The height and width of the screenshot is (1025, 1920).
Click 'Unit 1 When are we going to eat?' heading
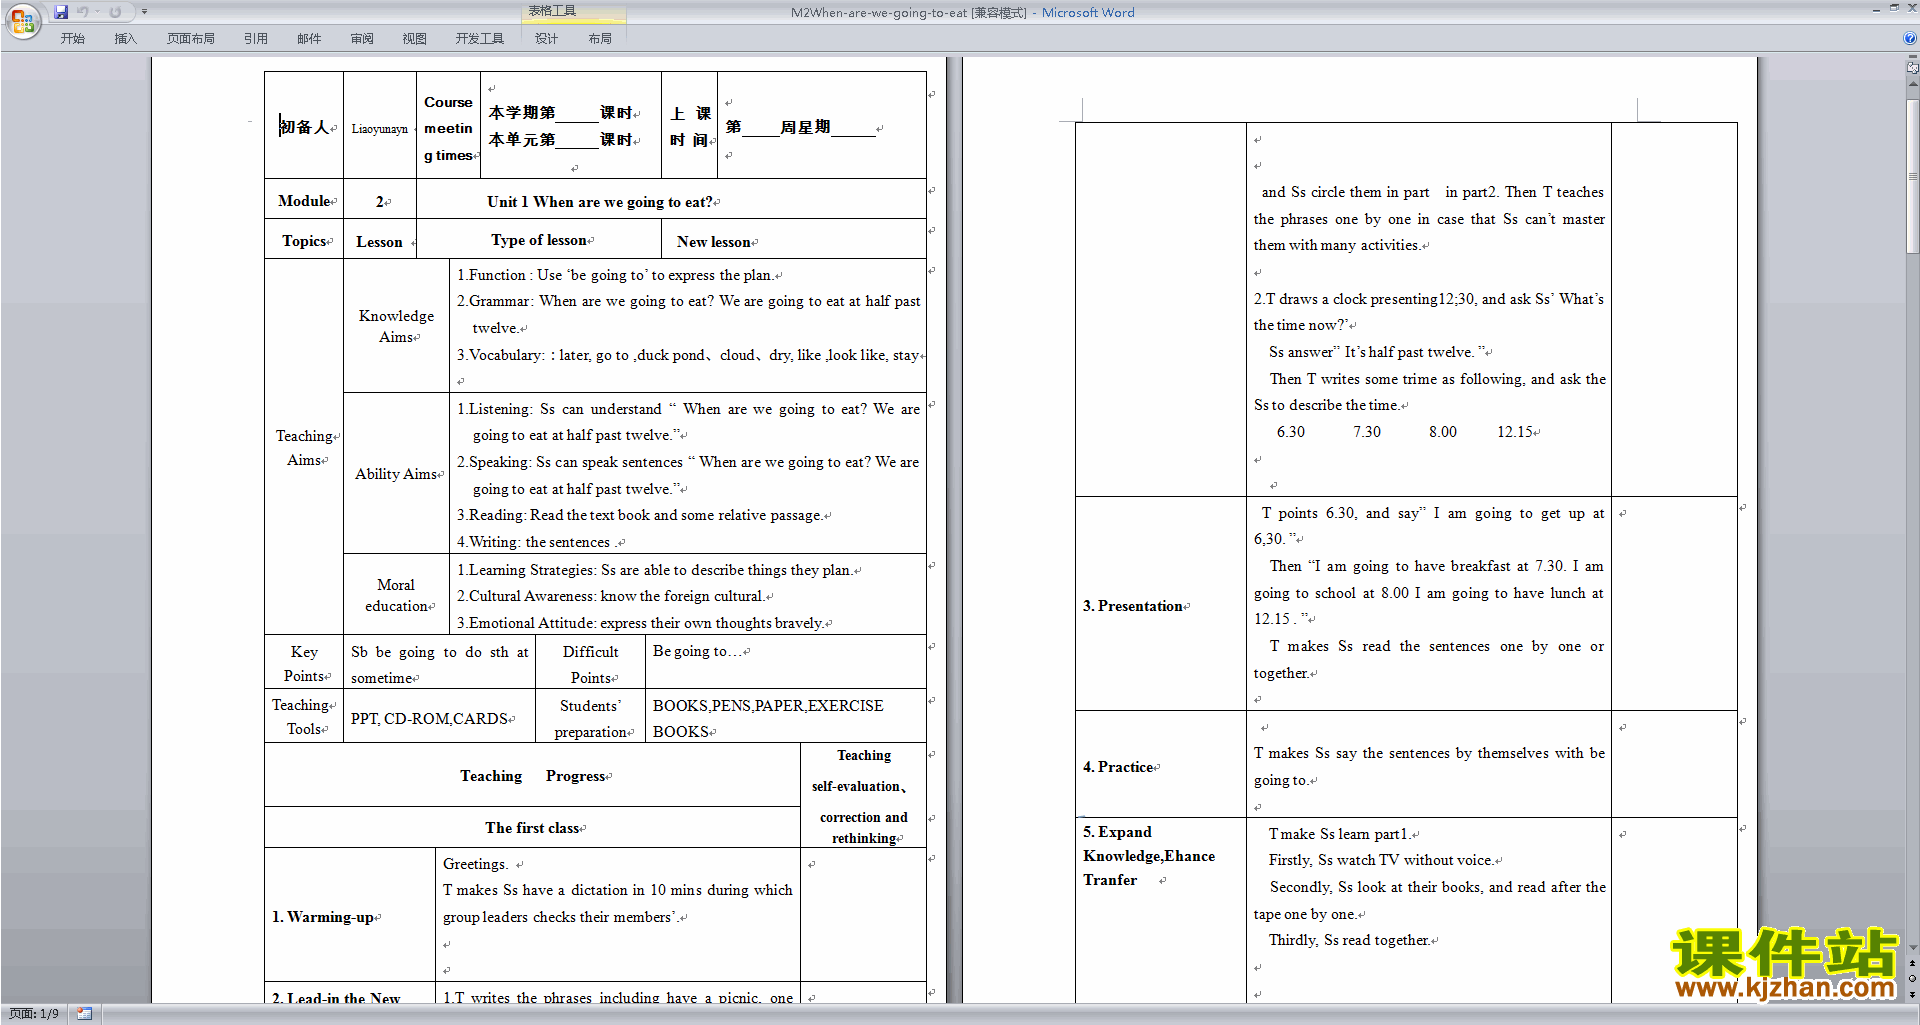pyautogui.click(x=600, y=201)
